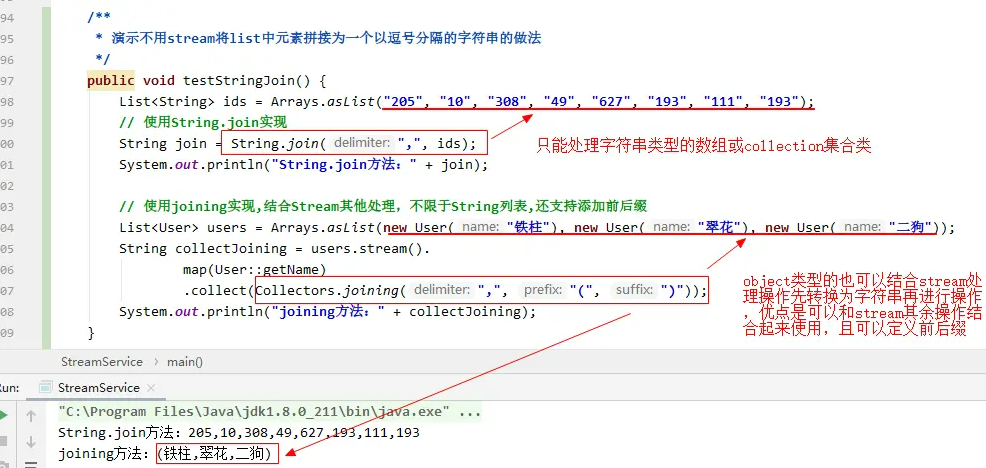This screenshot has width=986, height=468.
Task: Click the prefix parameter hint in Collectors.joining
Action: tap(543, 290)
